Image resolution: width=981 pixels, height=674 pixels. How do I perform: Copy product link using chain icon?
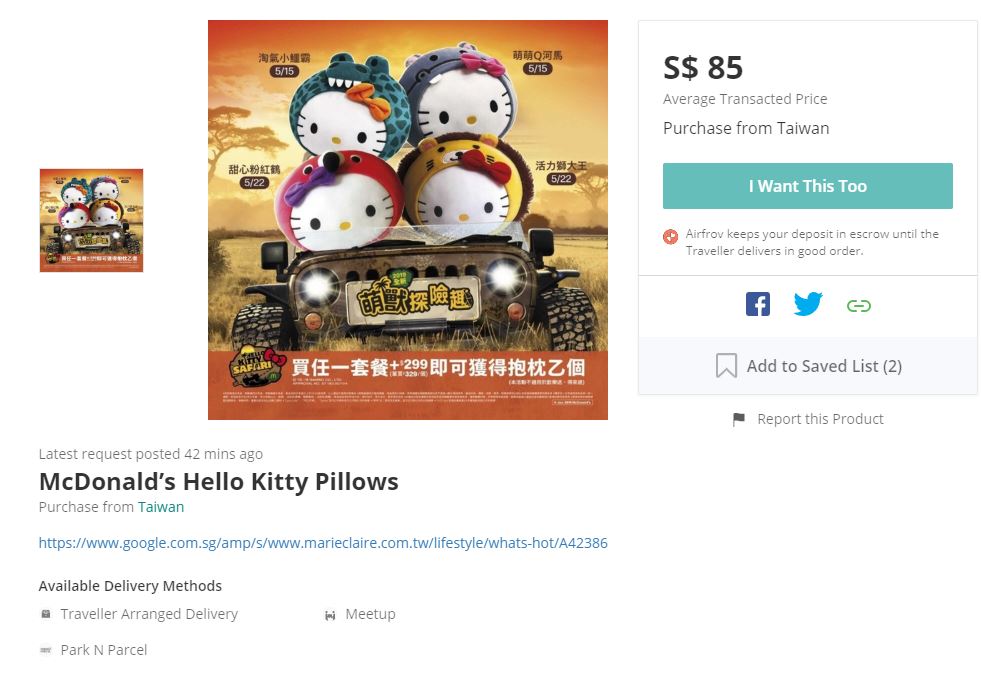858,305
